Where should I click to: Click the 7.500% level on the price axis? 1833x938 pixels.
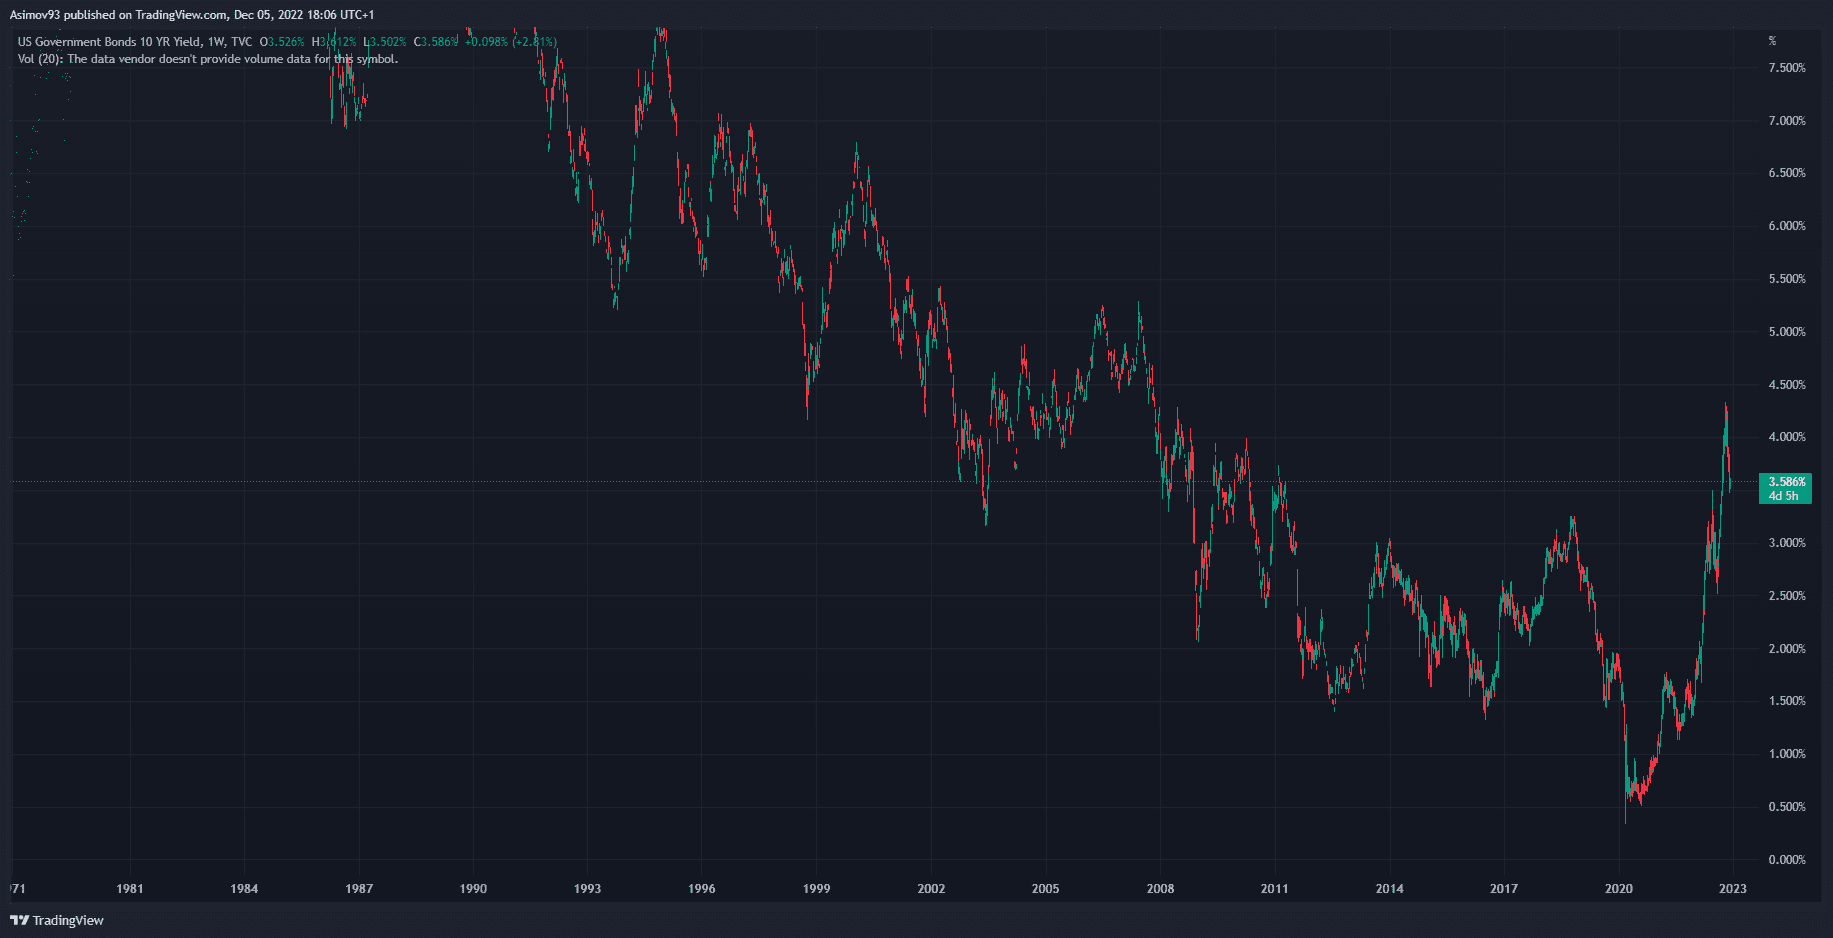tap(1786, 68)
